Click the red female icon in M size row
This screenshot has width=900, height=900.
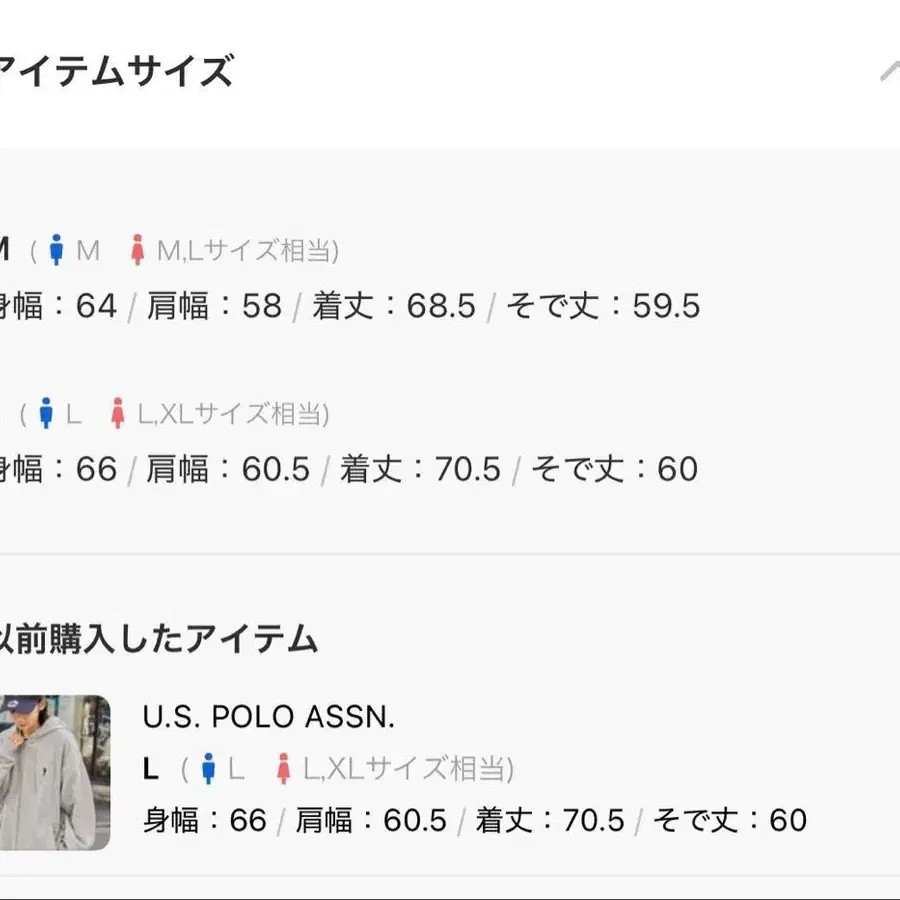(x=137, y=250)
